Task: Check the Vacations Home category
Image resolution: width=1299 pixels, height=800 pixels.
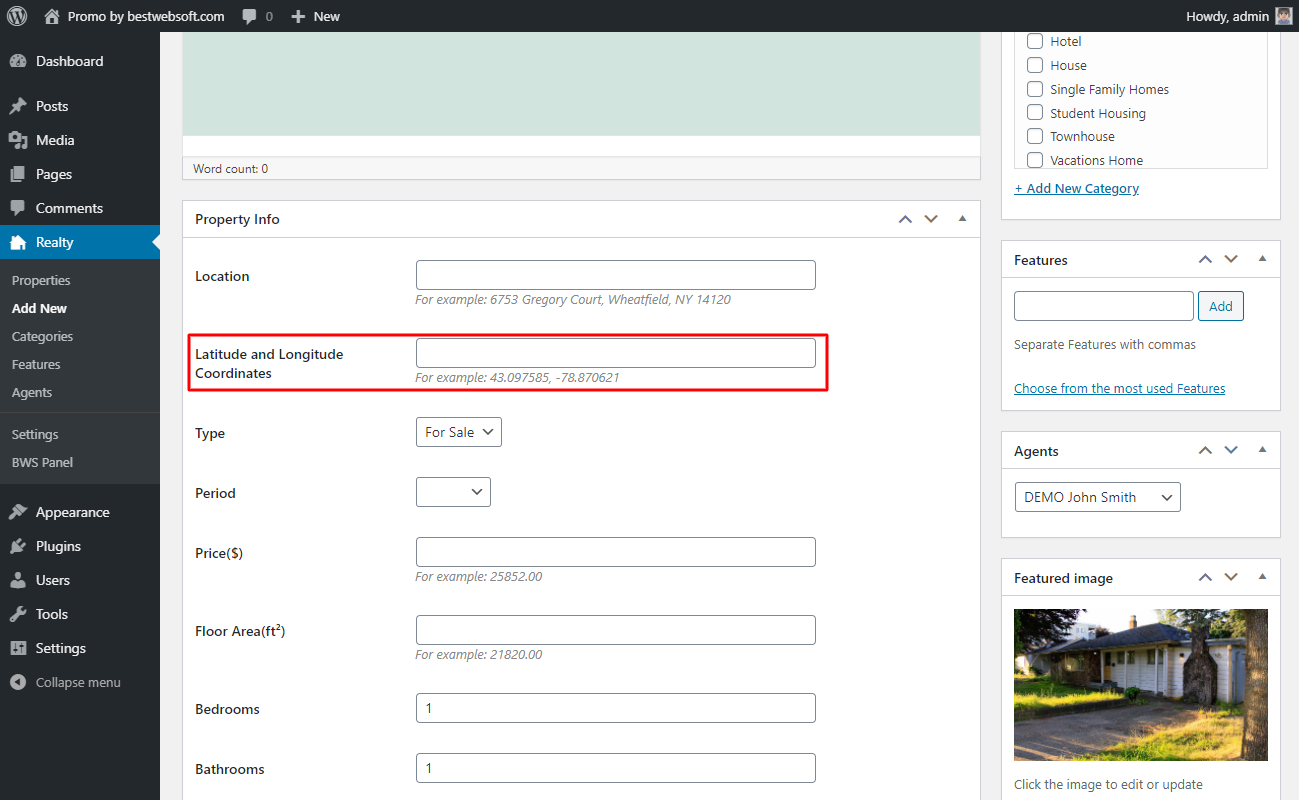Action: click(x=1035, y=160)
